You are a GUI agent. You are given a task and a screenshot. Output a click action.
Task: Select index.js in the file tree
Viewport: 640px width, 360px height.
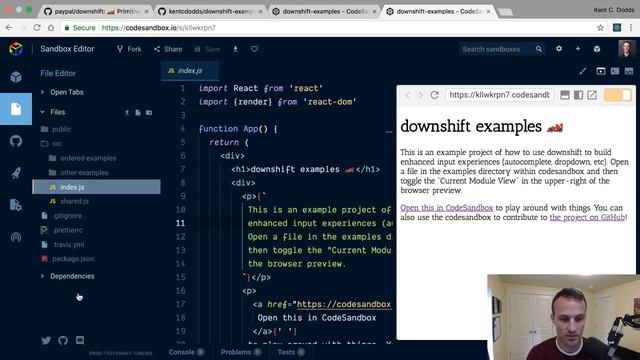tap(96, 187)
